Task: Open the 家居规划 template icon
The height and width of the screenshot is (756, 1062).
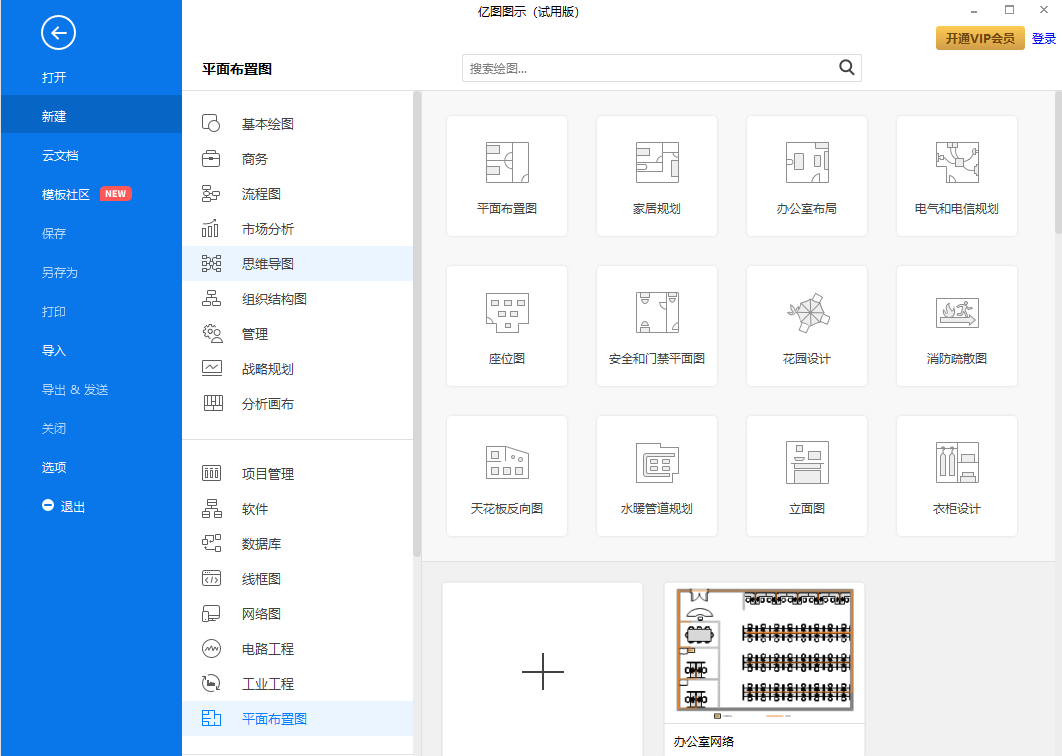Action: 656,163
